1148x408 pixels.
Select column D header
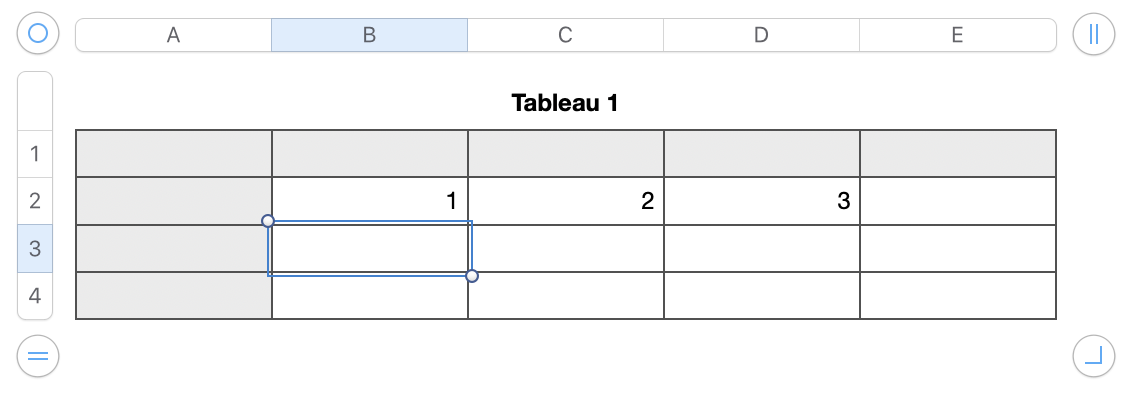coord(761,35)
